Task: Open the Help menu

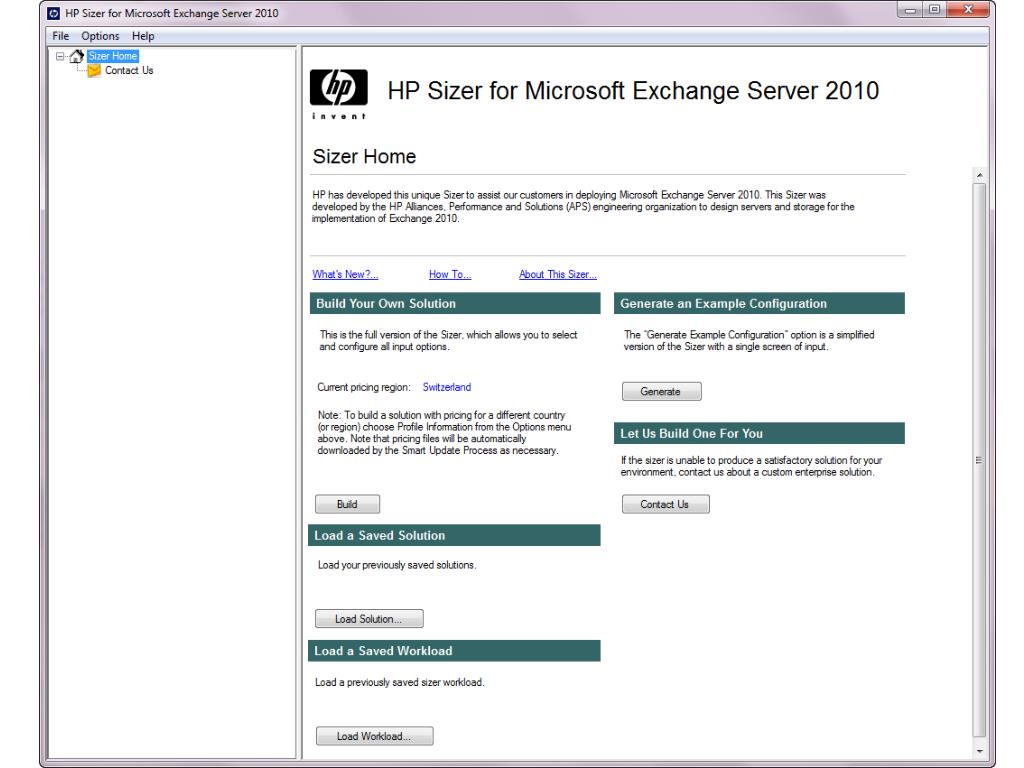Action: click(143, 36)
